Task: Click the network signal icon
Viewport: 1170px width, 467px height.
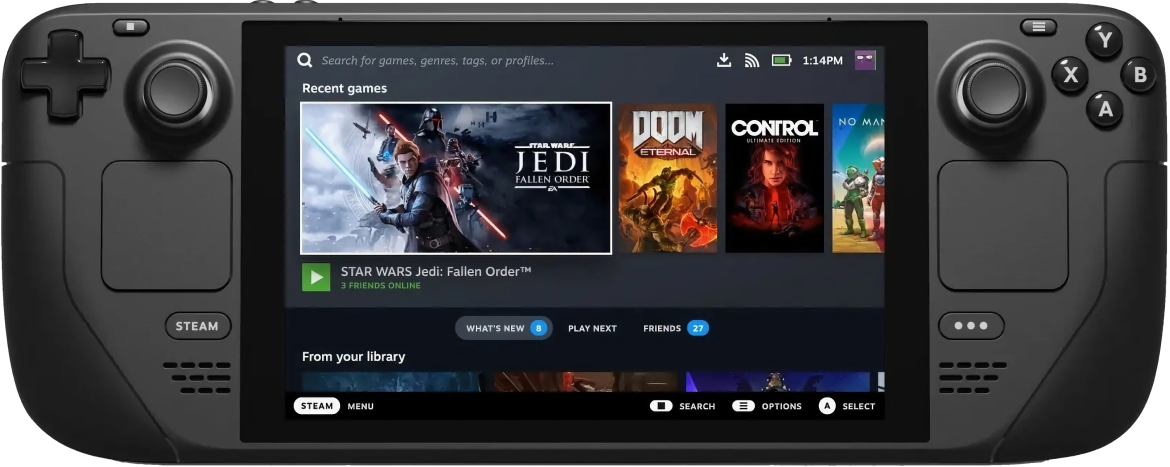Action: (751, 60)
